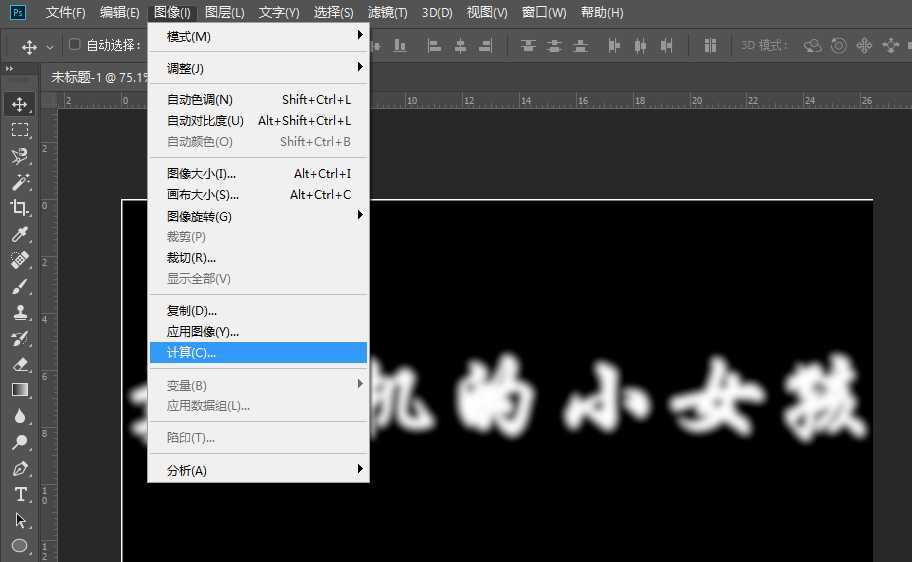Open the 滤镜(T) menu
Image resolution: width=912 pixels, height=562 pixels.
387,13
